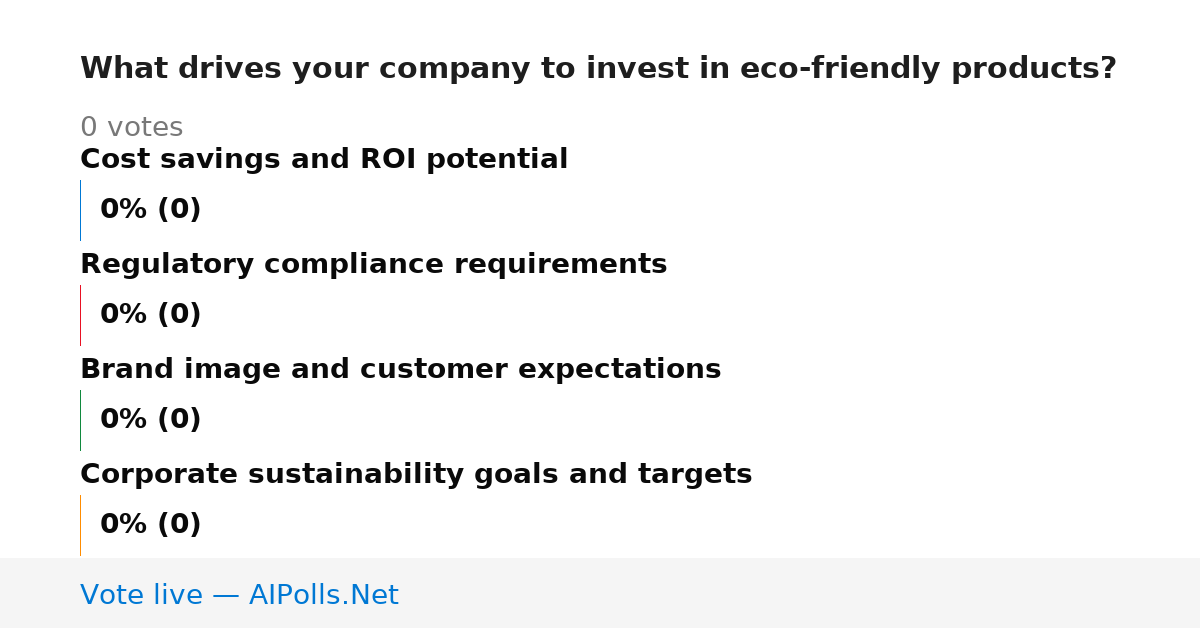The height and width of the screenshot is (628, 1200).
Task: Select 'Corporate sustainability goals and targets' option
Action: pos(416,474)
